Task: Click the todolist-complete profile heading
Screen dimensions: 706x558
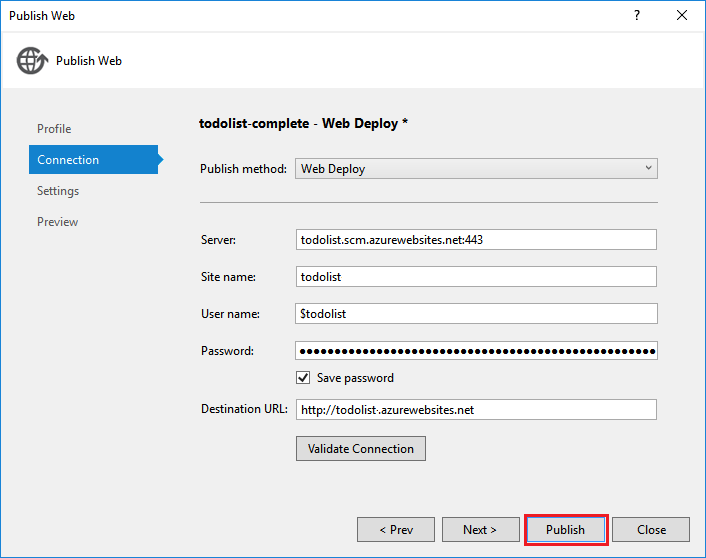Action: [x=304, y=123]
